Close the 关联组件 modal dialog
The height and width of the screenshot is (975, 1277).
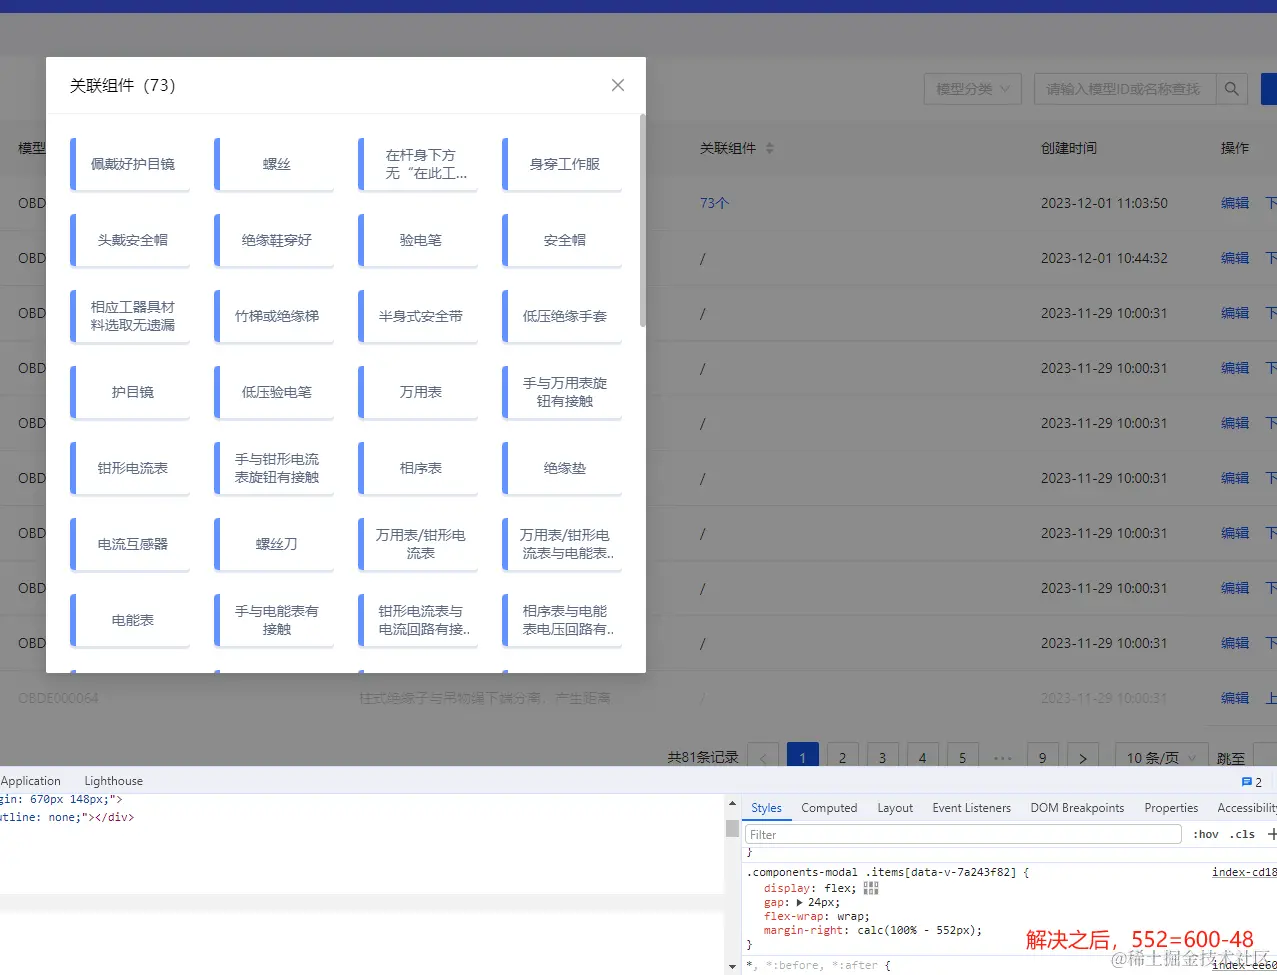click(618, 85)
